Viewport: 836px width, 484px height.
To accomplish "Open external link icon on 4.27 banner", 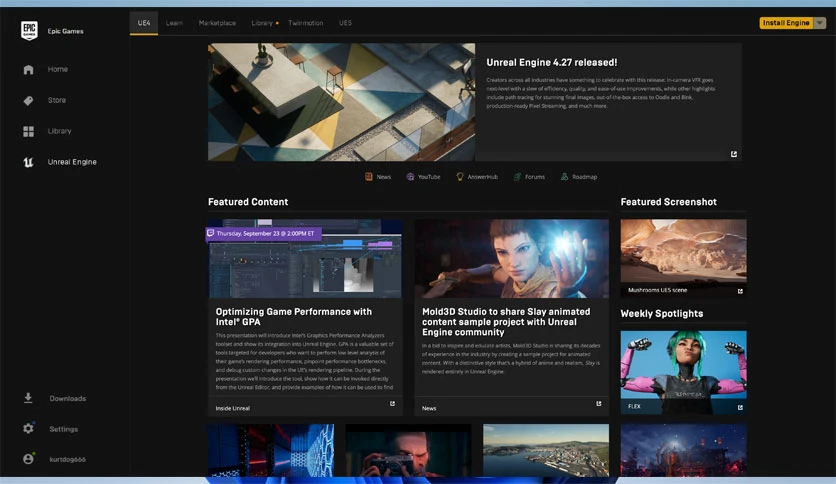I will (x=734, y=154).
